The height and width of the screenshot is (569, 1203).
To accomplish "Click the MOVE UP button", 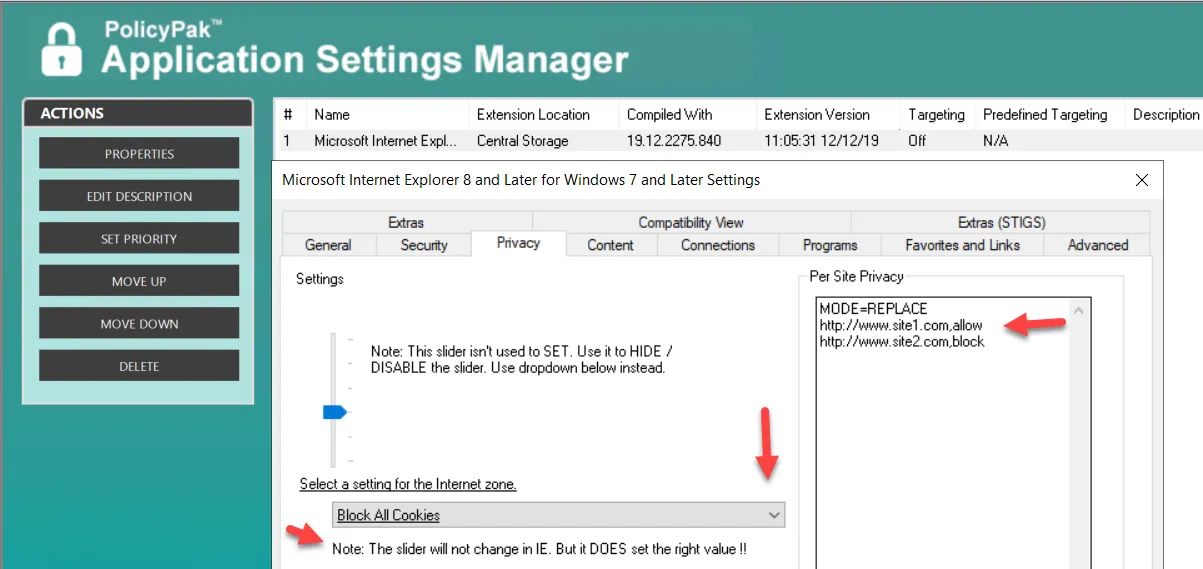I will [139, 281].
